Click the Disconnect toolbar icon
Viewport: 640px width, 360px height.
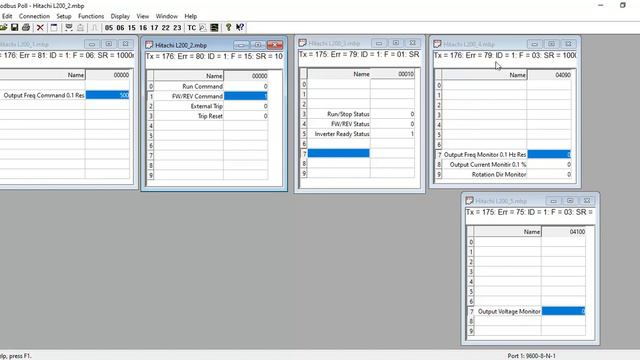pos(80,27)
